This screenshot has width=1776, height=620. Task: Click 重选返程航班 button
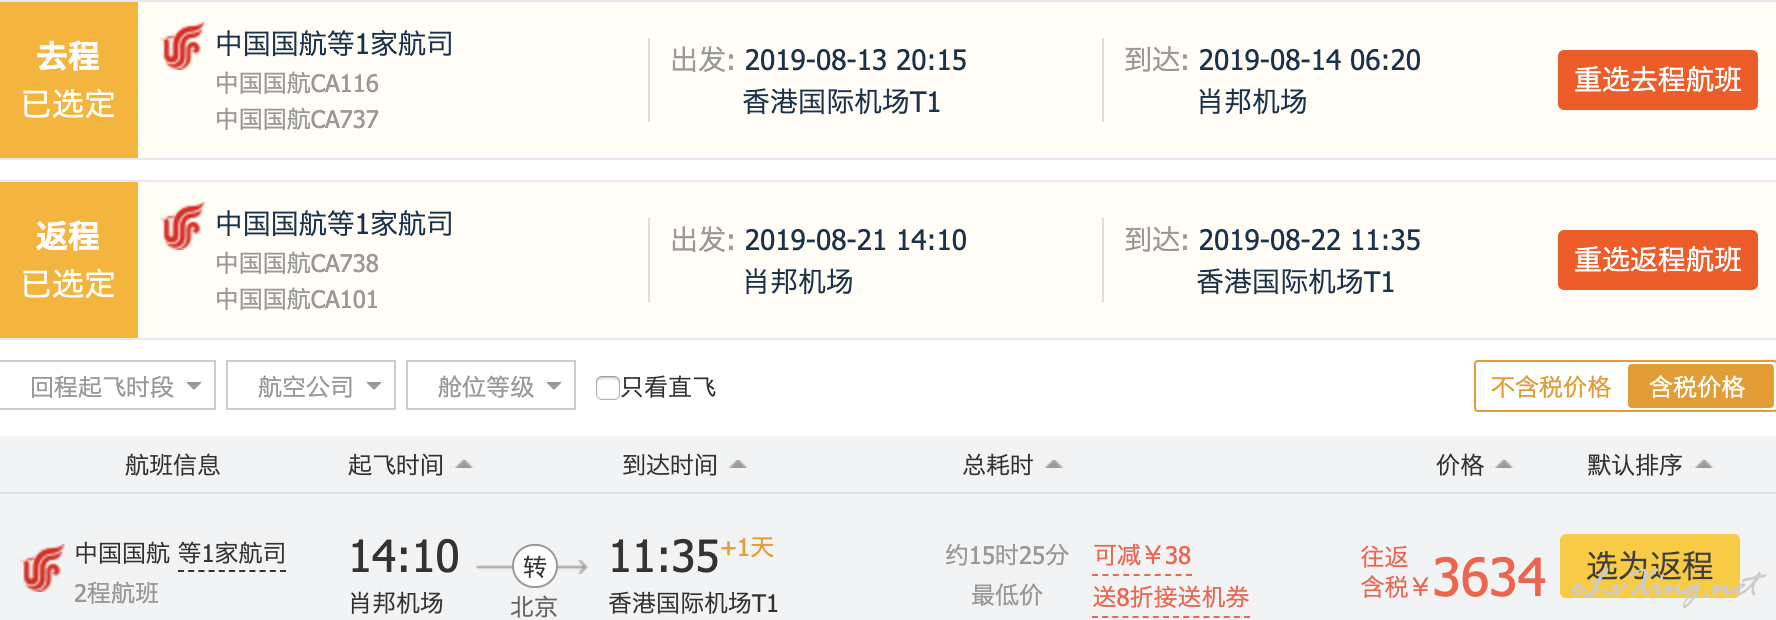1657,260
